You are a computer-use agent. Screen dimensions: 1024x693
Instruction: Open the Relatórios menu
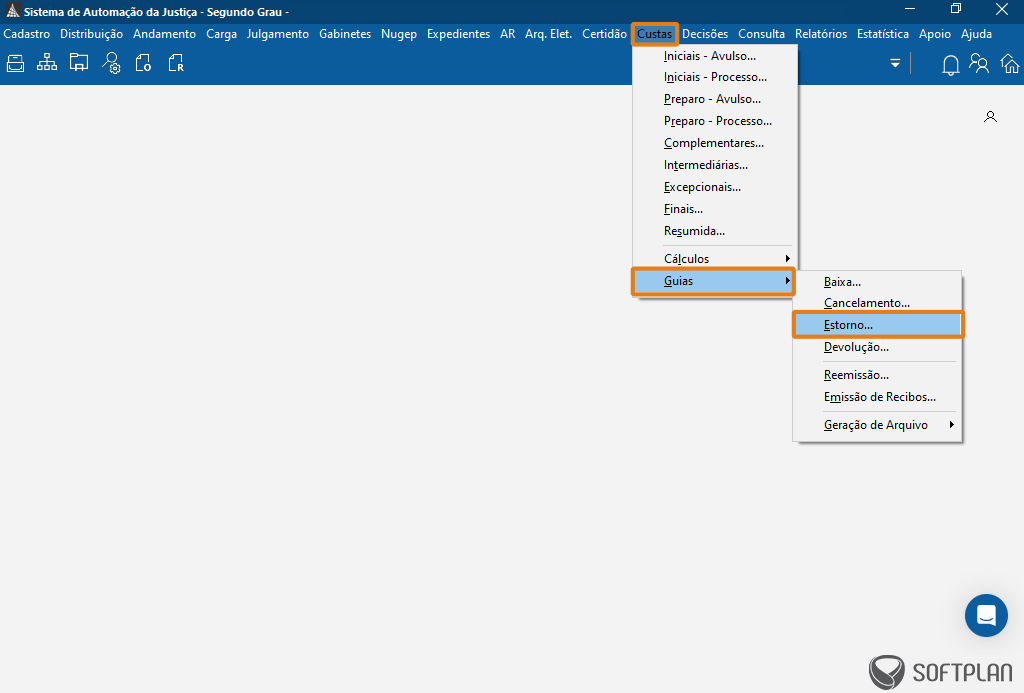[x=821, y=34]
